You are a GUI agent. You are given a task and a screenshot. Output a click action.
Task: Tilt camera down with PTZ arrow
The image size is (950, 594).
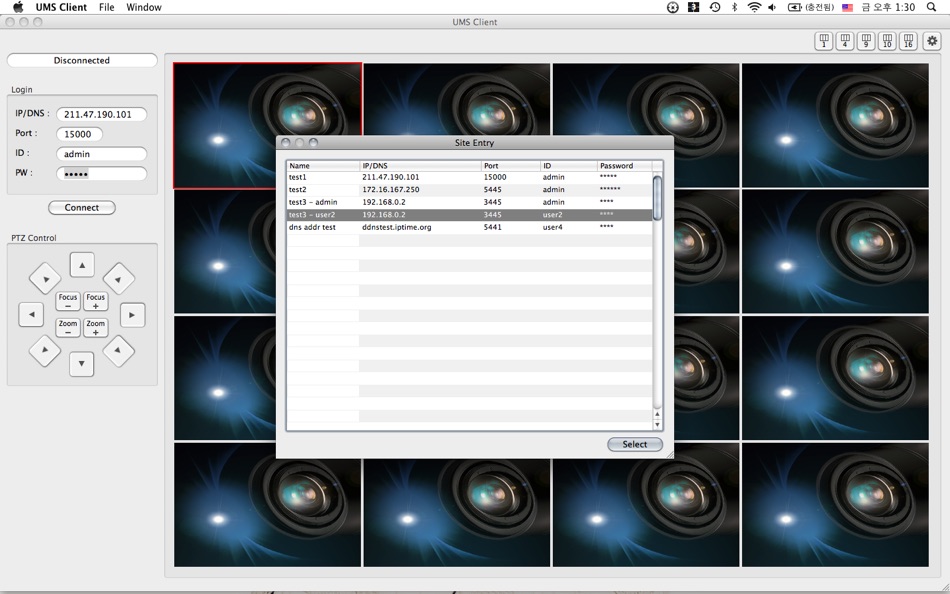coord(82,364)
